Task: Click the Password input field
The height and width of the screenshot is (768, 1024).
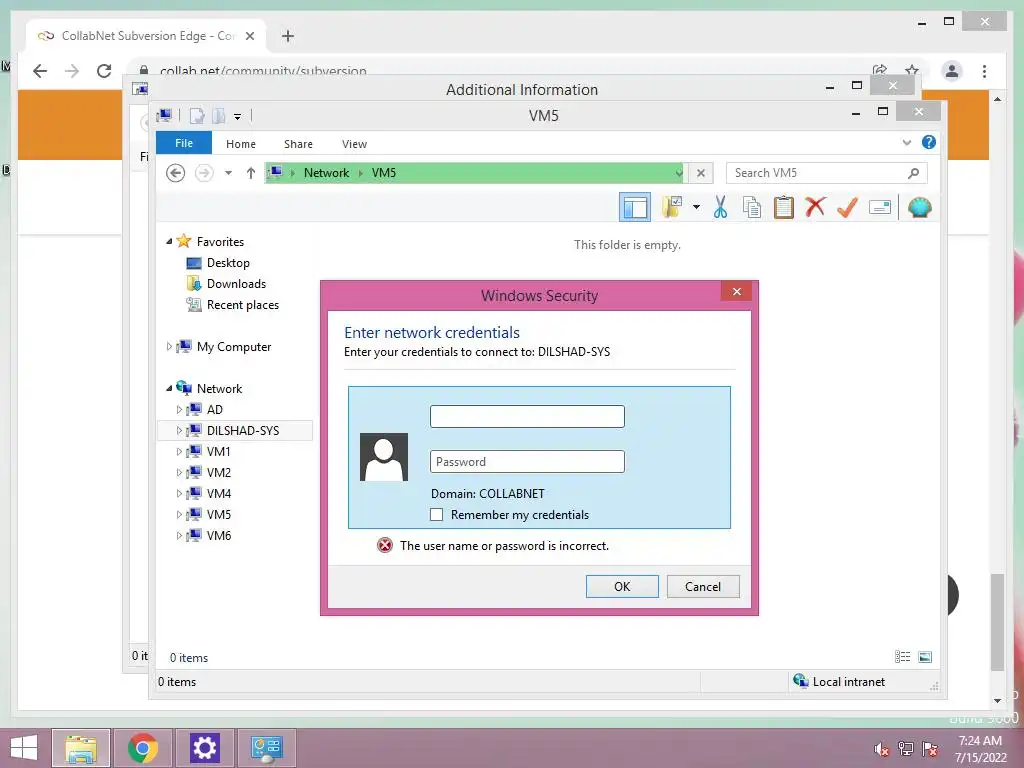Action: 527,462
